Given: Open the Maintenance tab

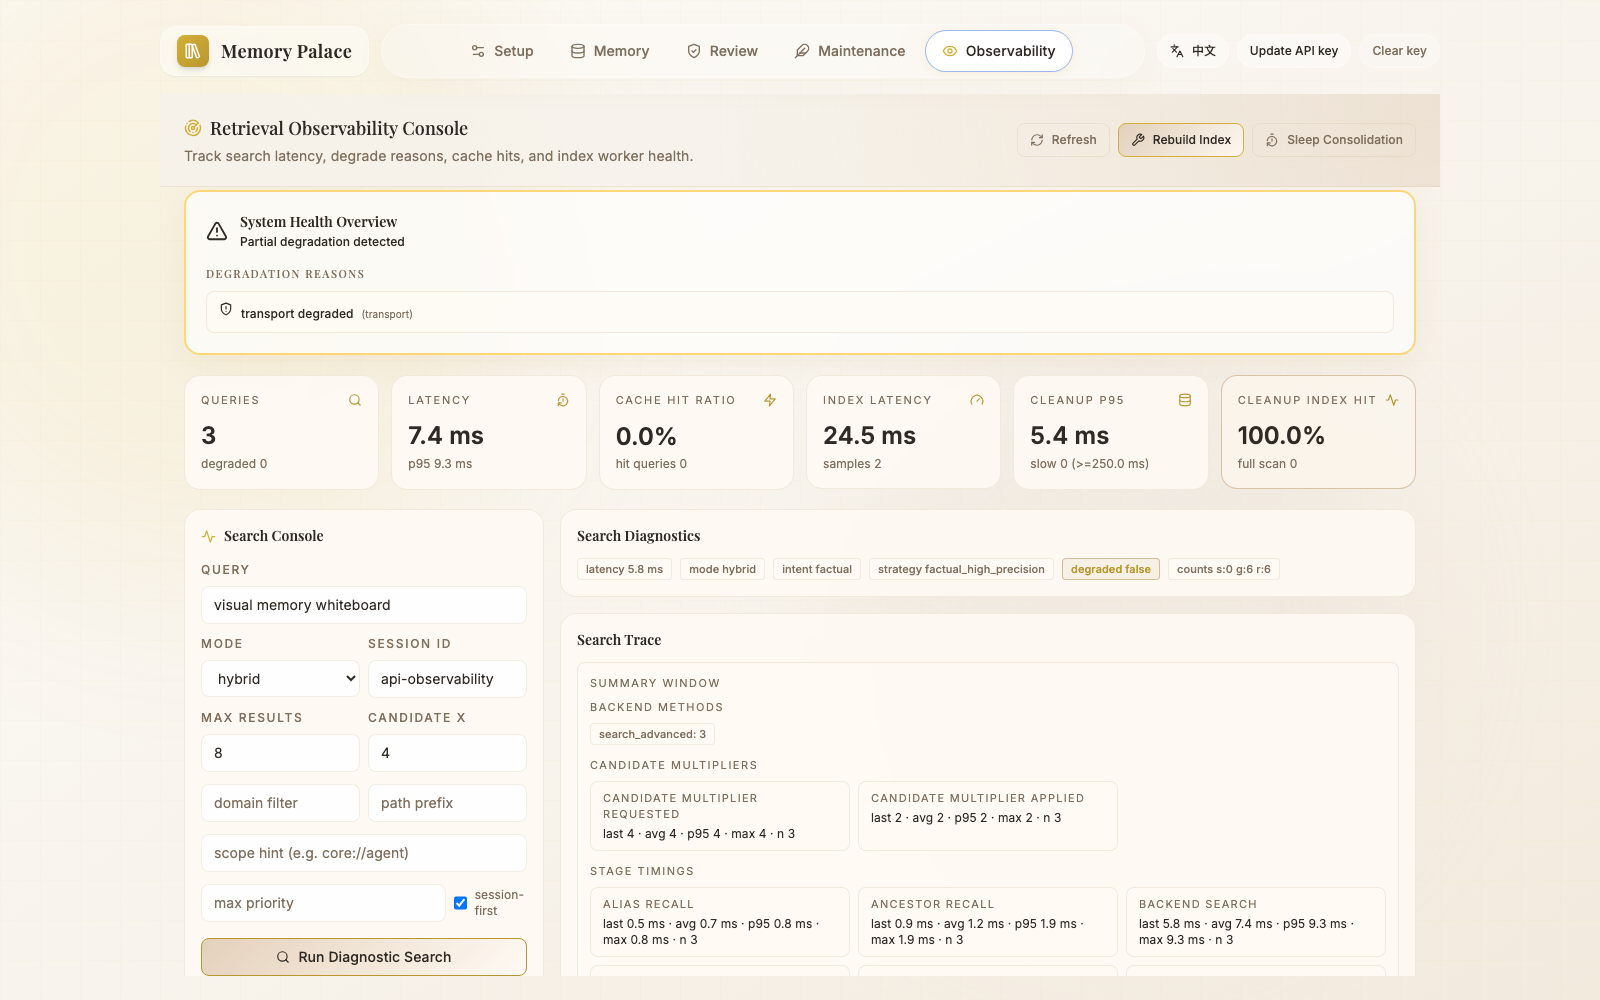Looking at the screenshot, I should click(850, 51).
